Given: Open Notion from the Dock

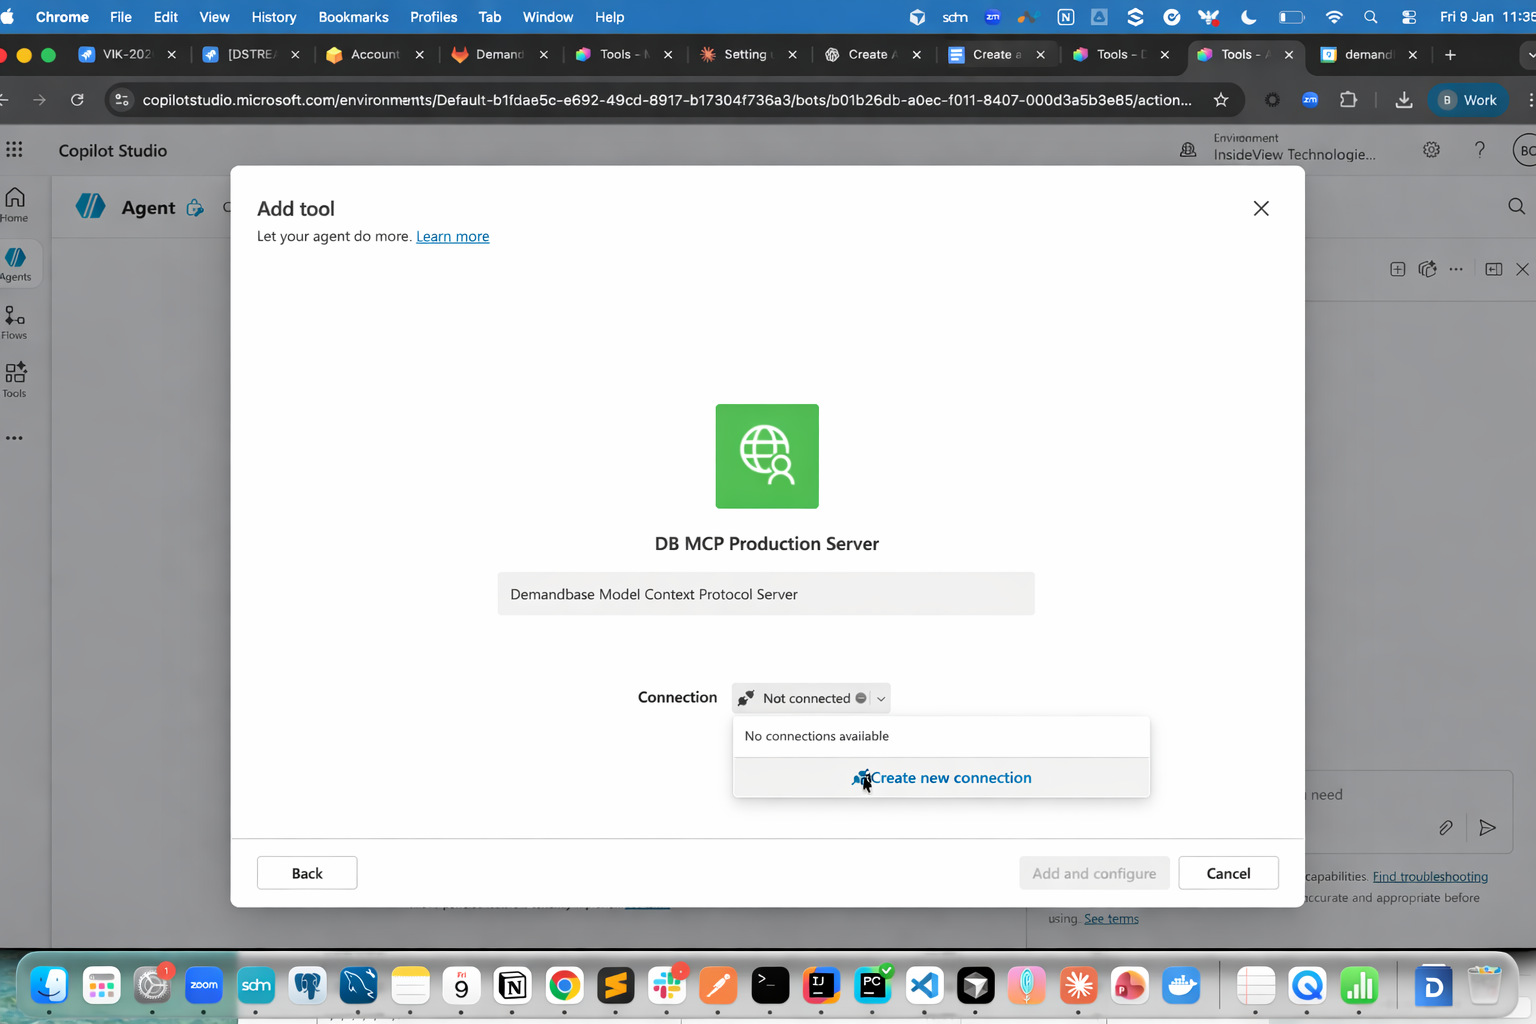Looking at the screenshot, I should (513, 986).
